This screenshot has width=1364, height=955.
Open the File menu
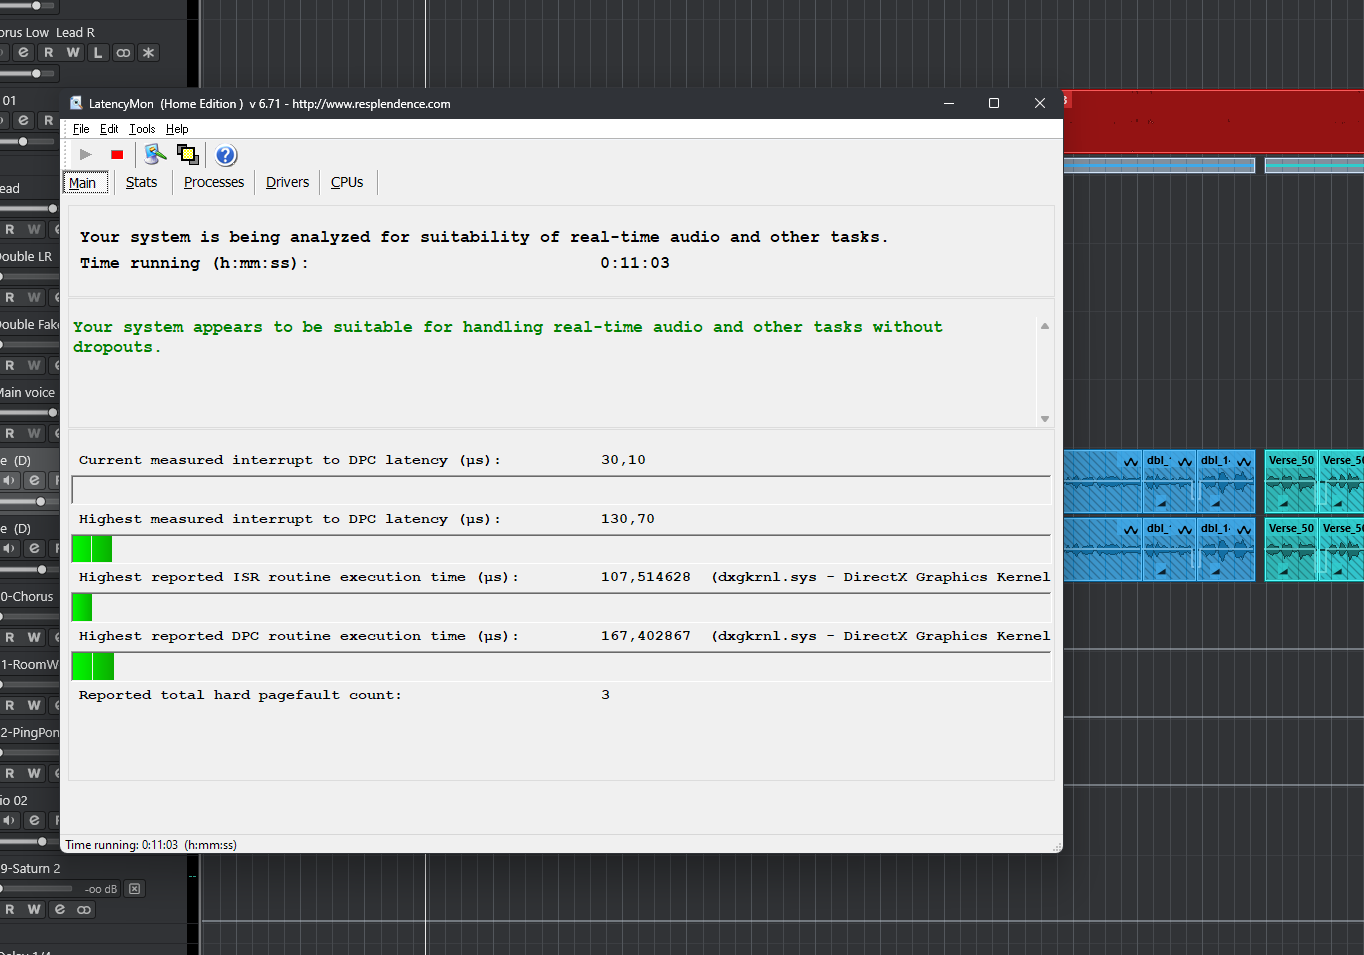[81, 129]
